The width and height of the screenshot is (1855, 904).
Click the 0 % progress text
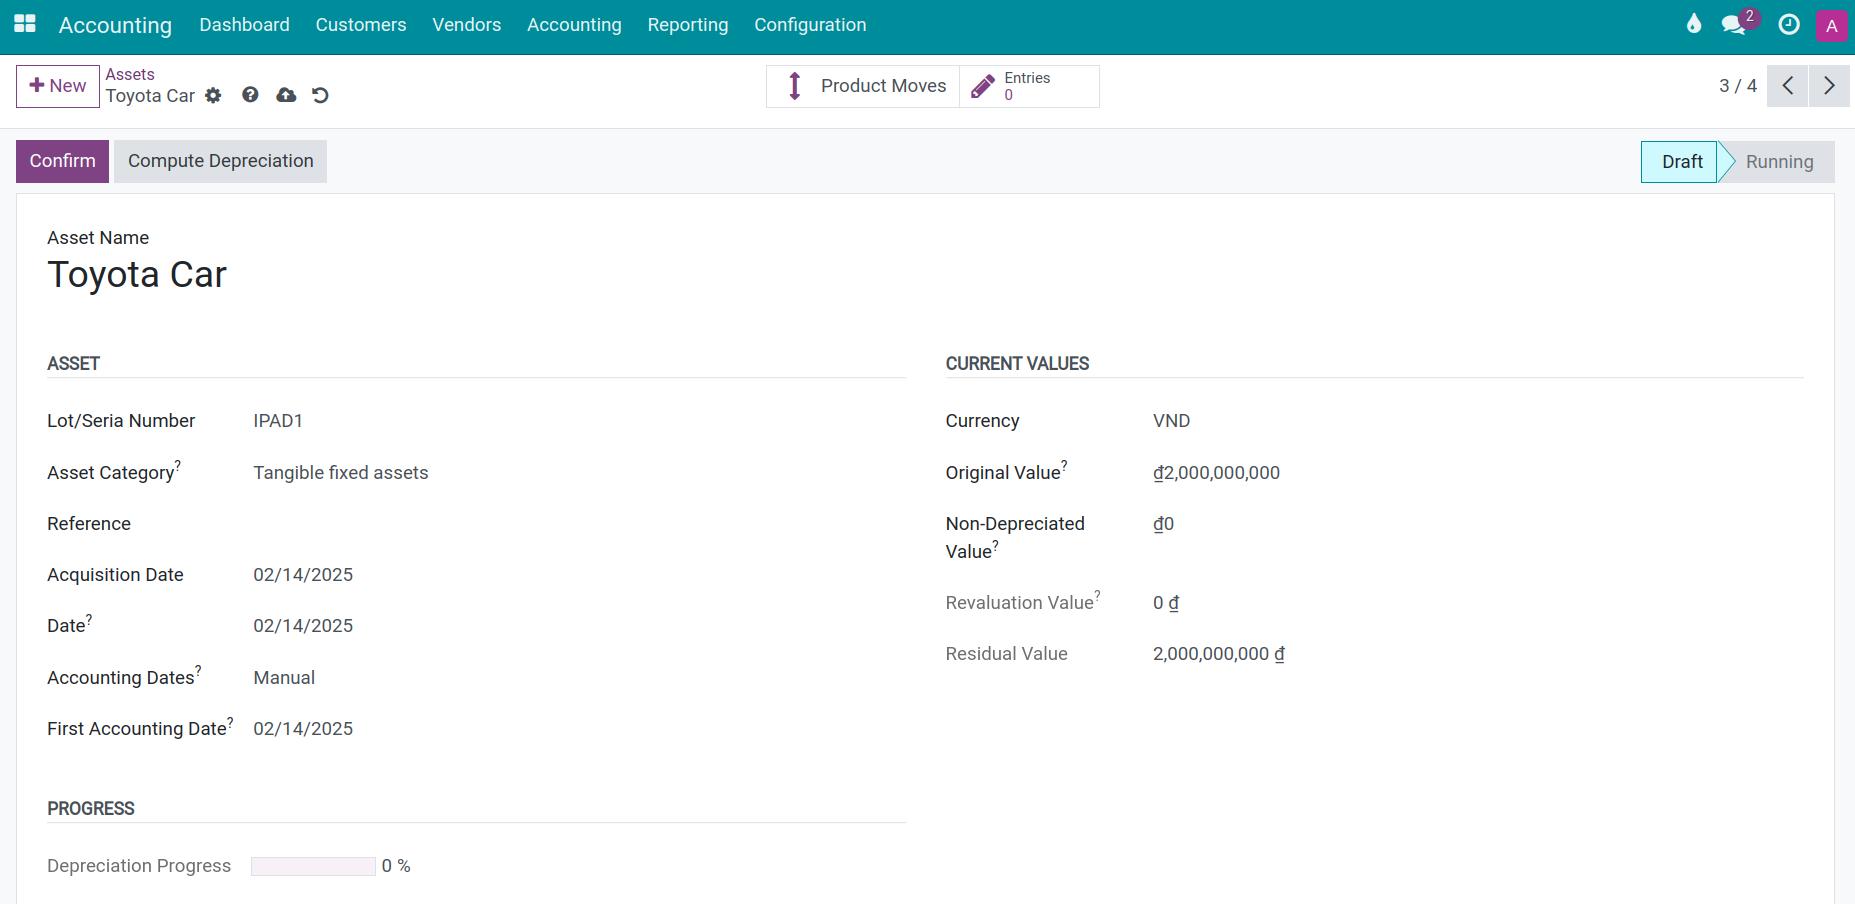pyautogui.click(x=396, y=866)
